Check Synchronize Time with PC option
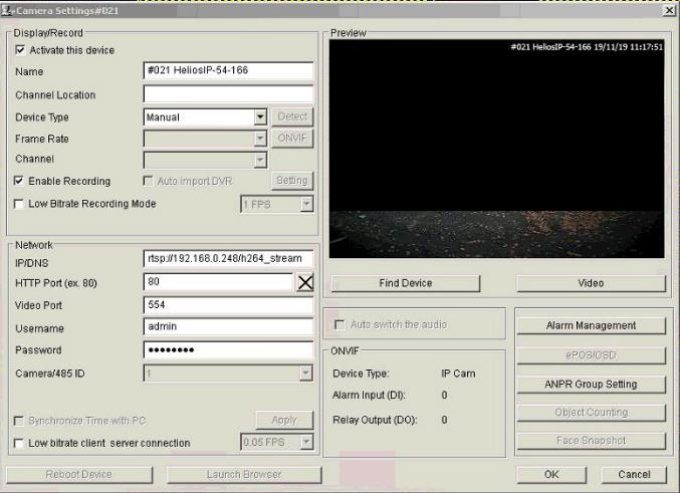The image size is (680, 493). pyautogui.click(x=19, y=421)
